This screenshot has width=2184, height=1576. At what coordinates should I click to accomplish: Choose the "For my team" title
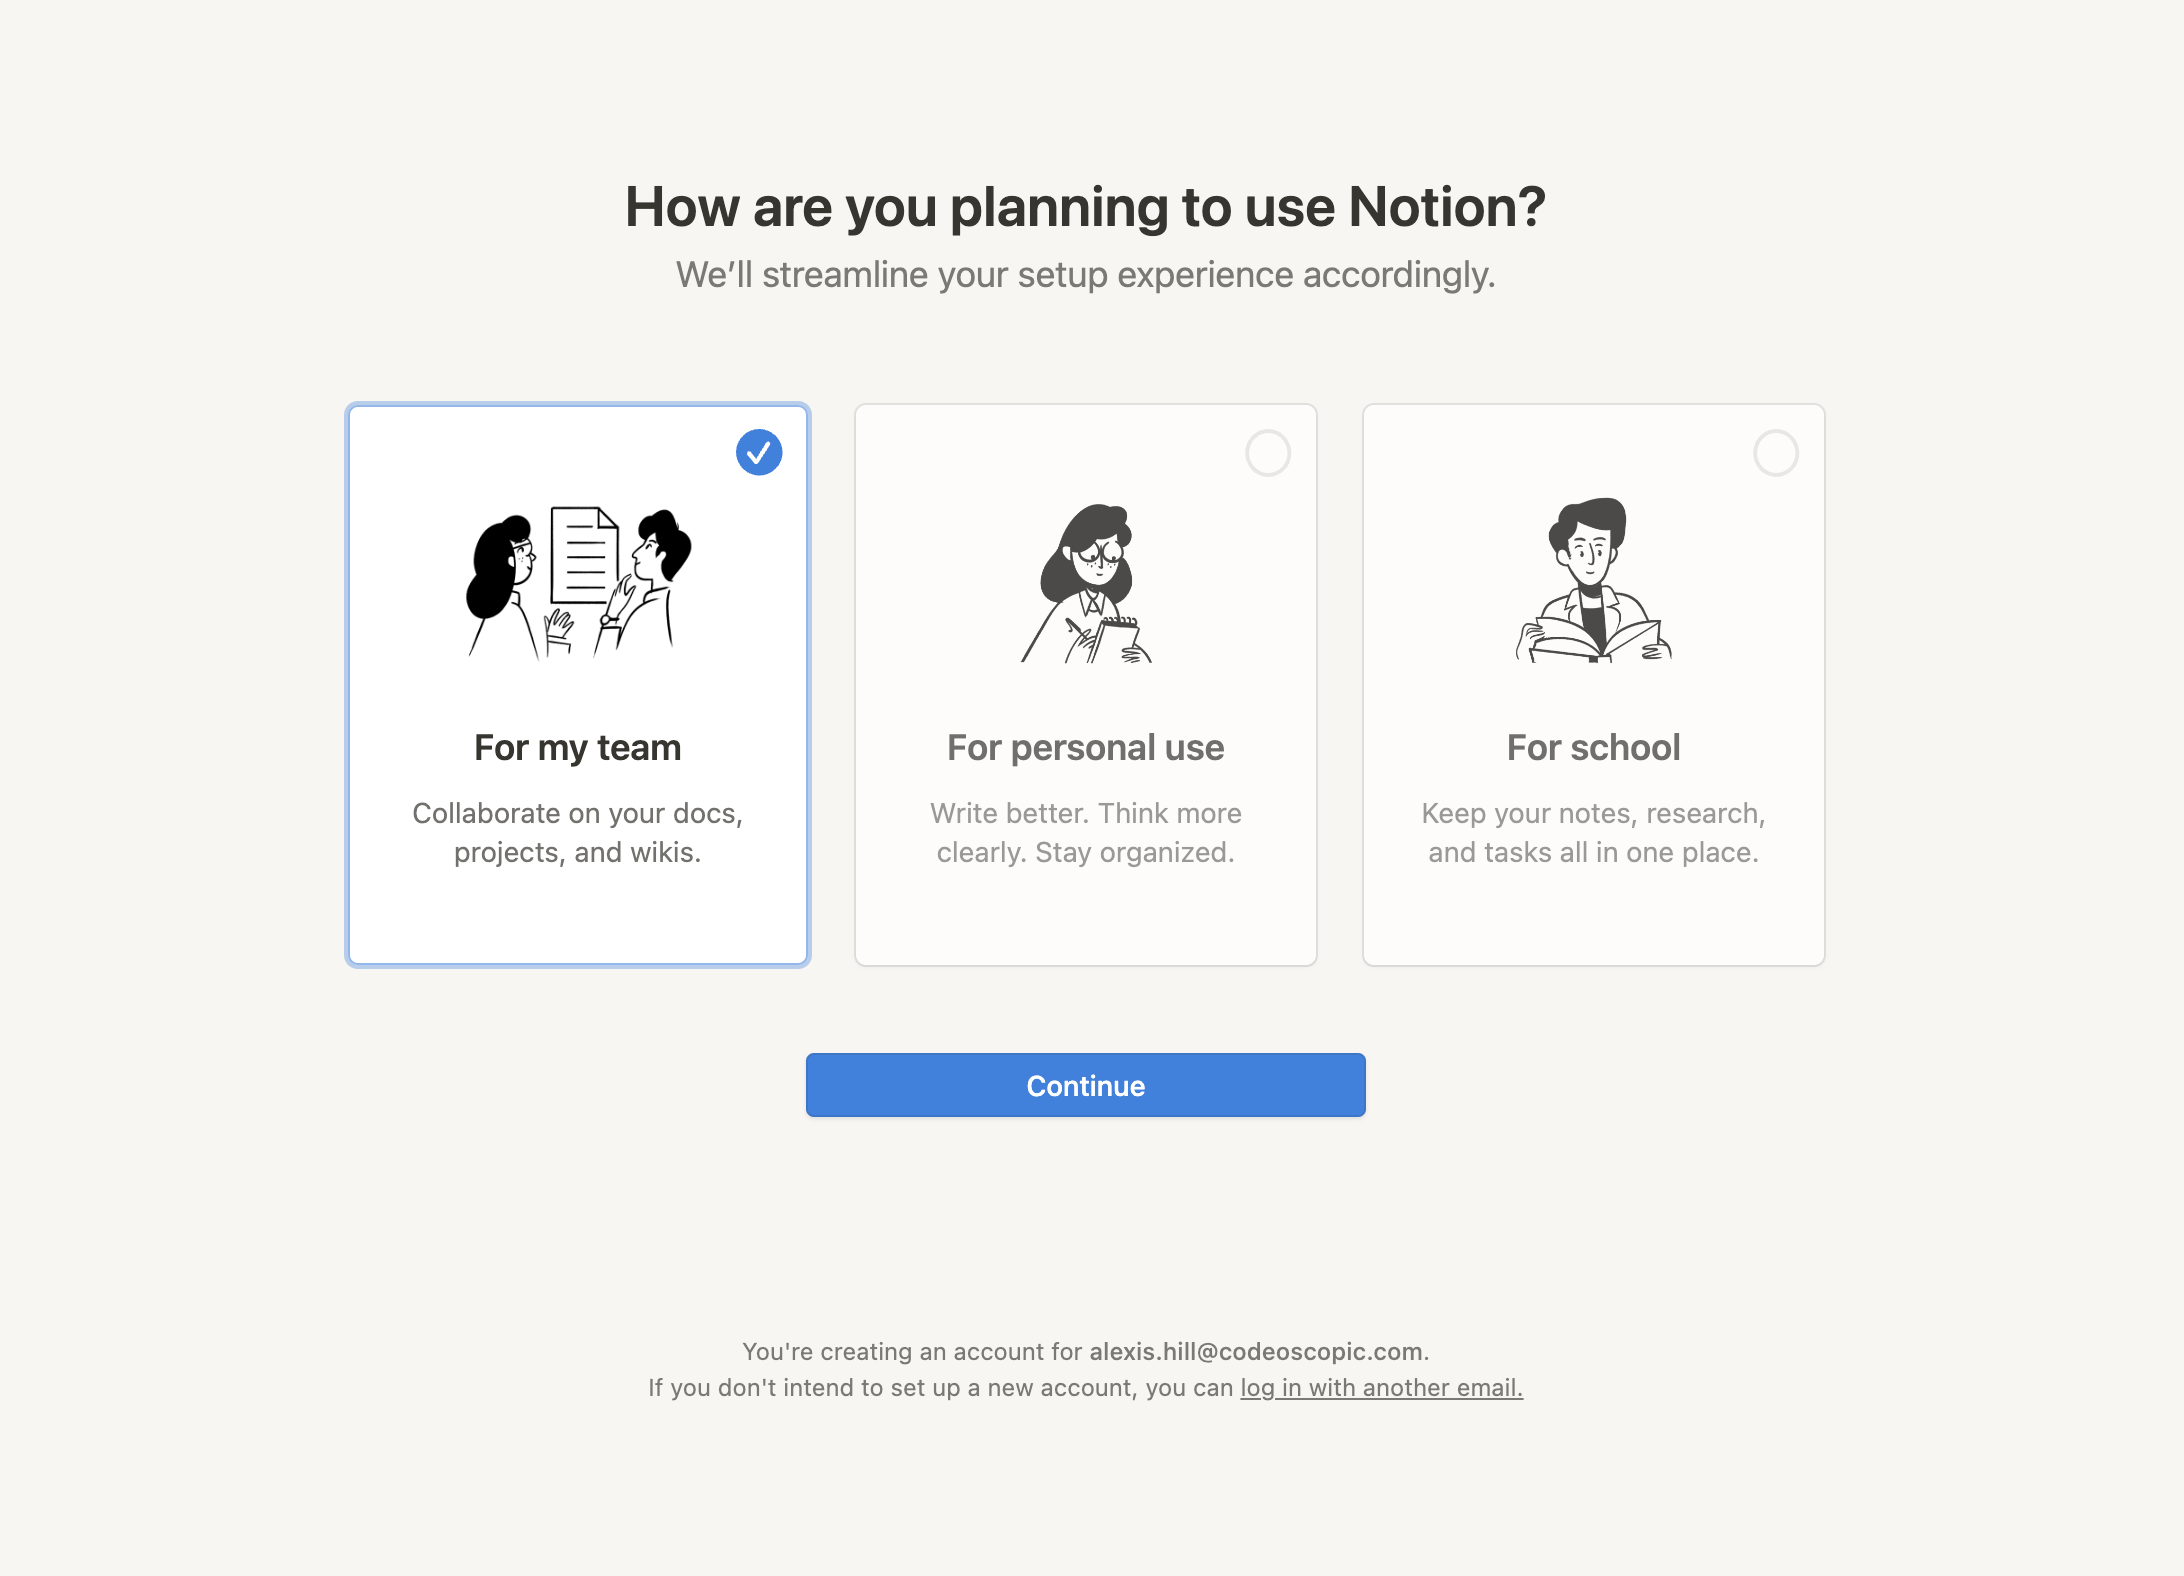coord(578,748)
